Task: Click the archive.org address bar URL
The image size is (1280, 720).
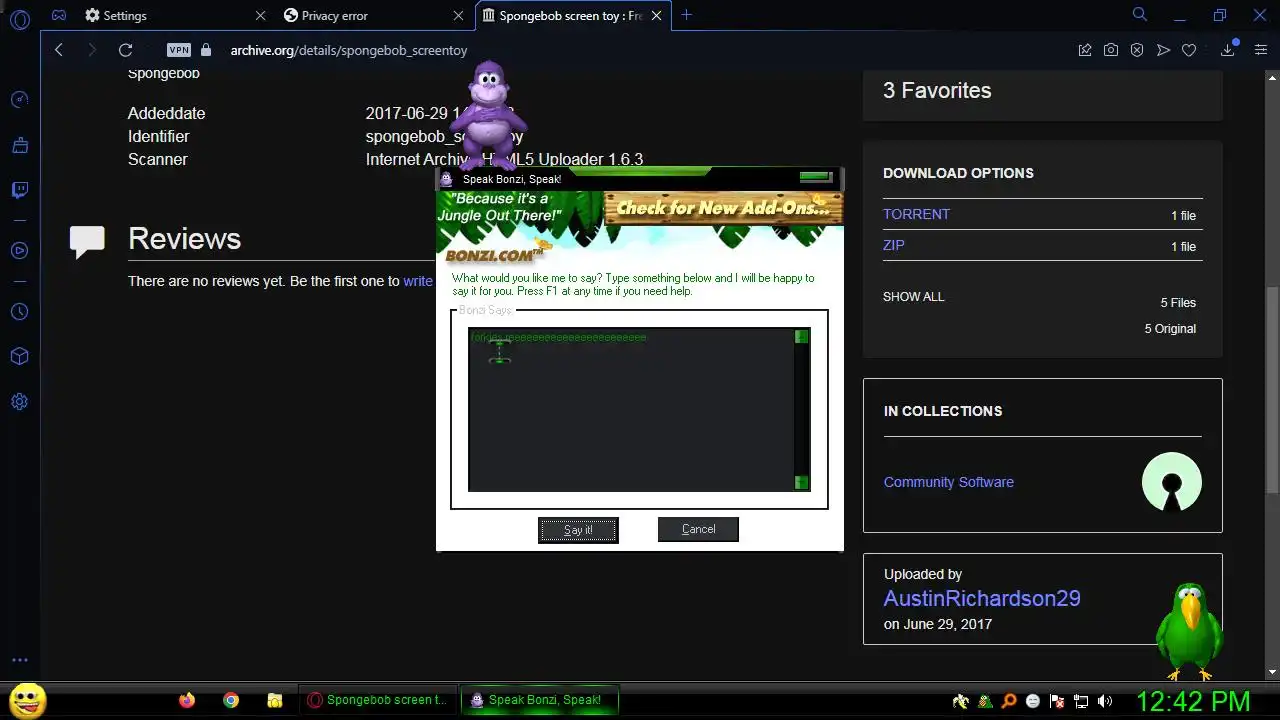Action: click(349, 50)
